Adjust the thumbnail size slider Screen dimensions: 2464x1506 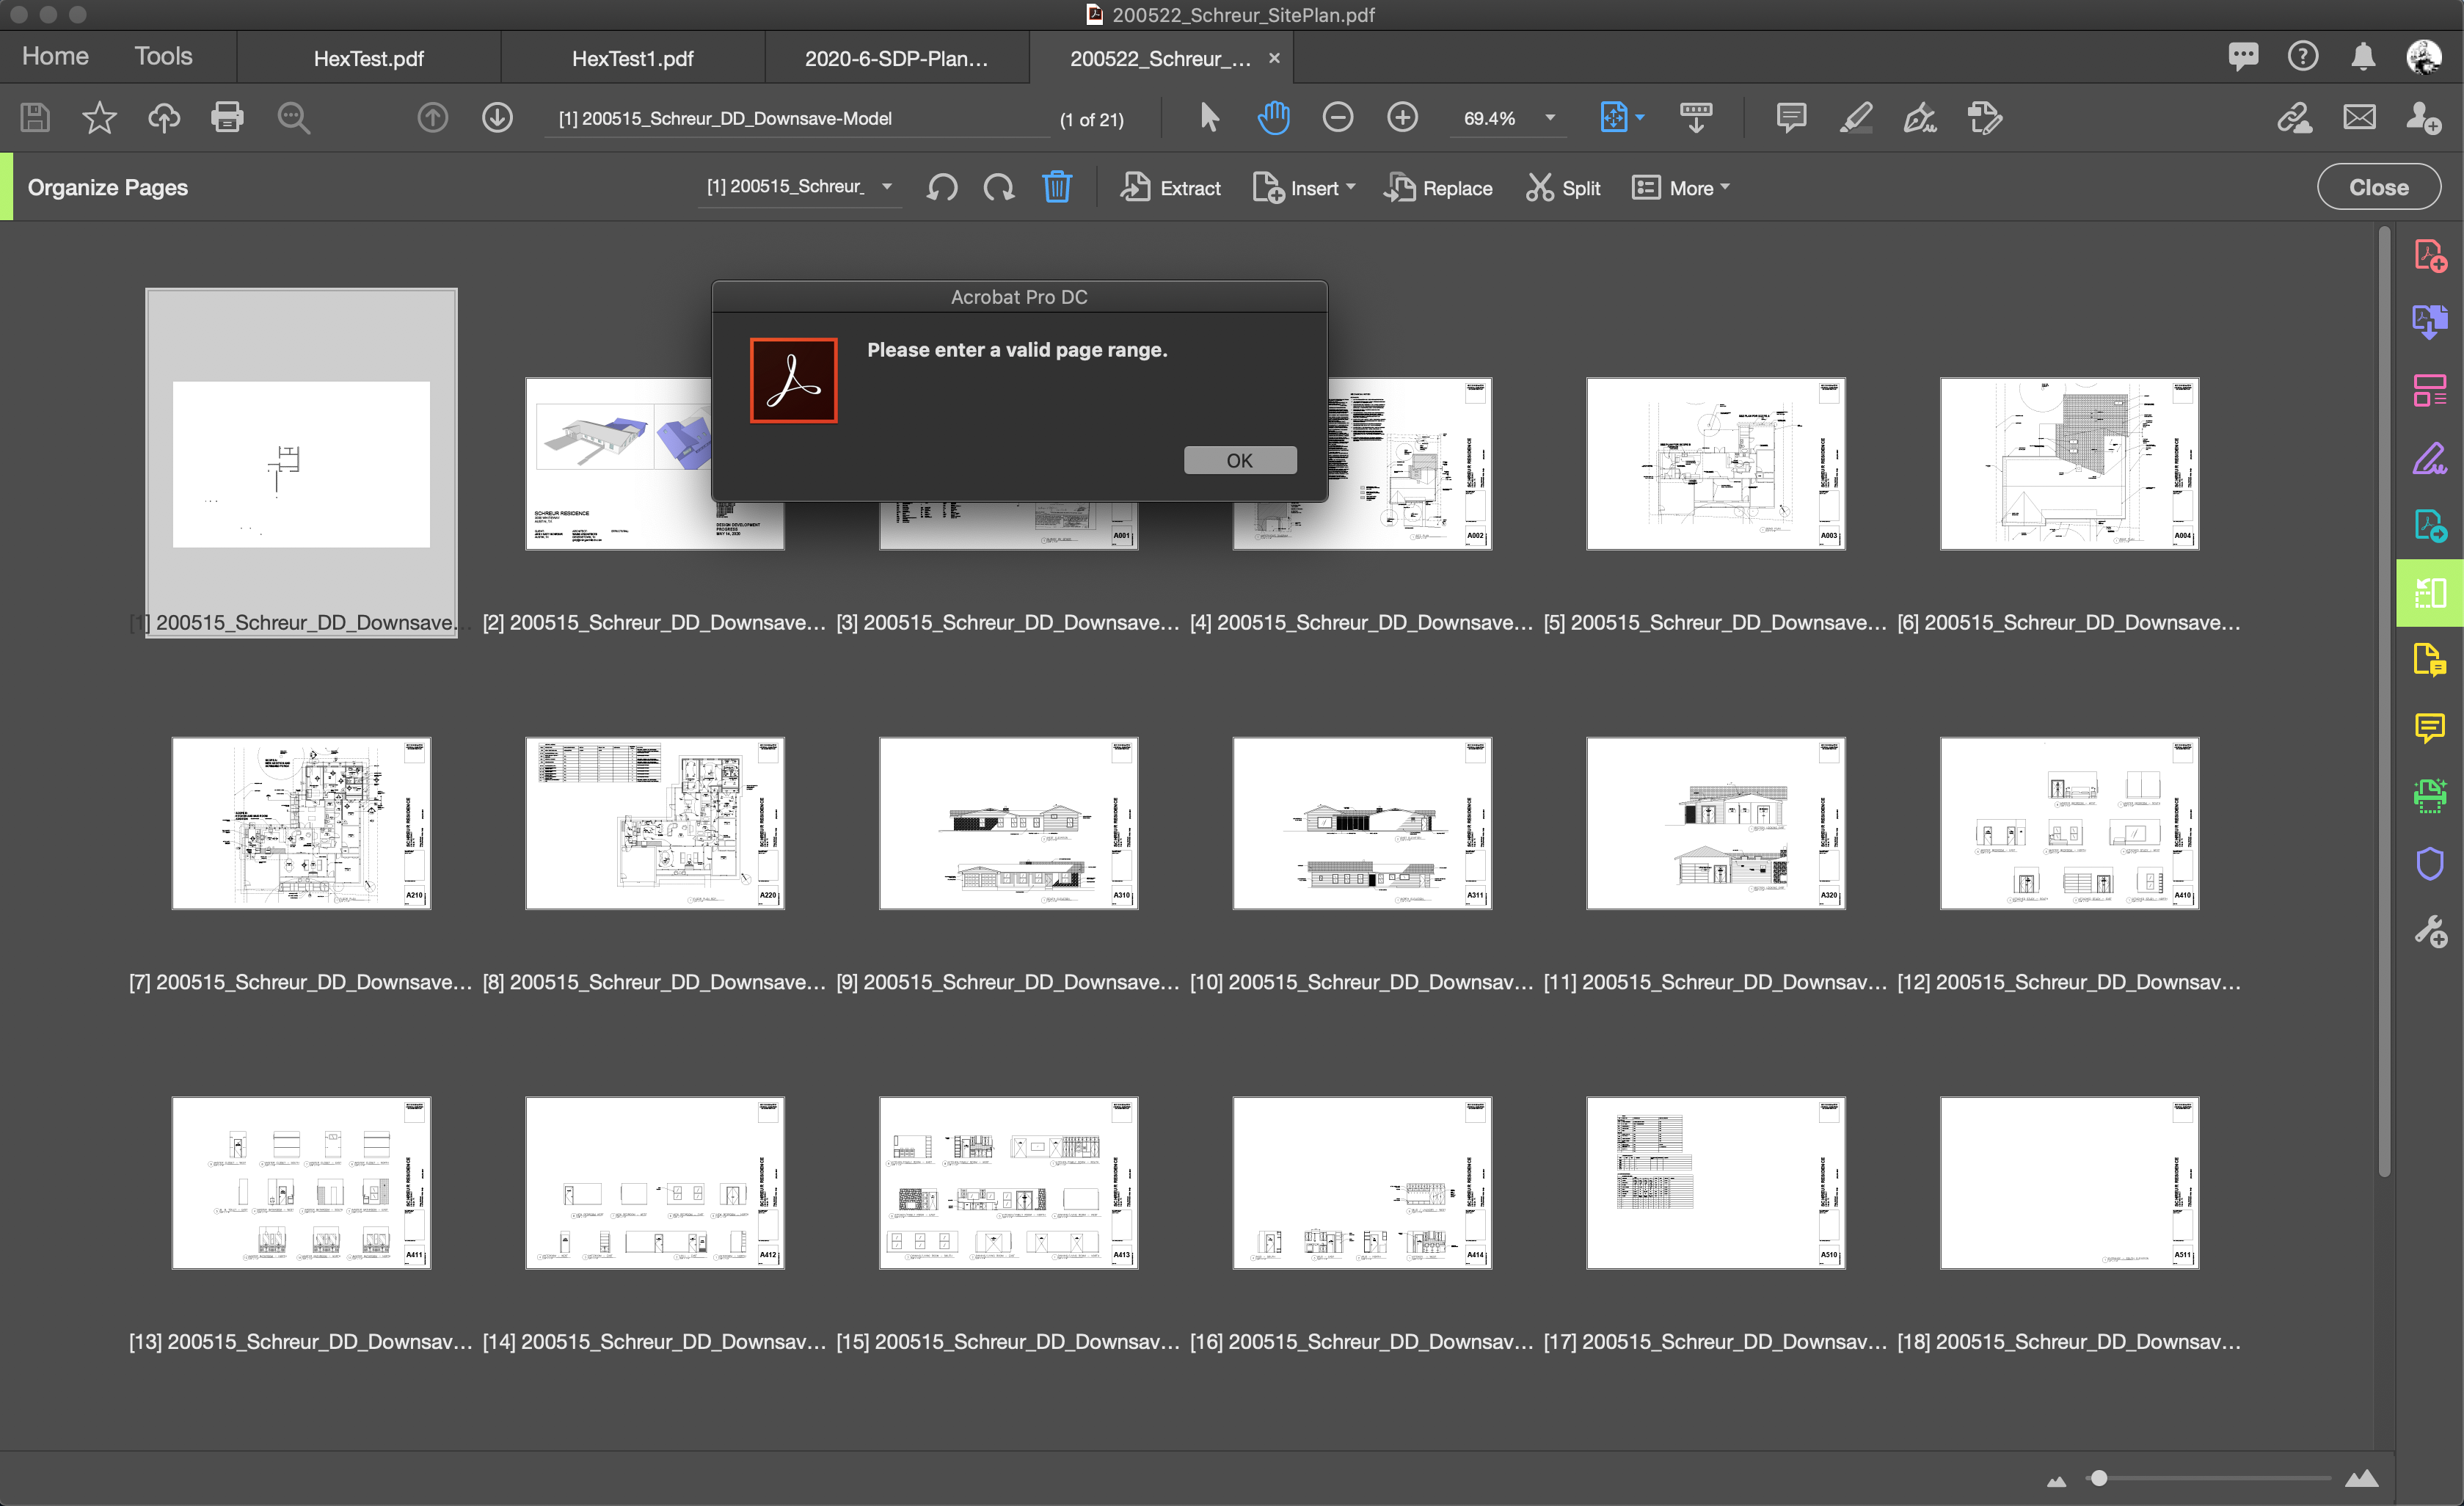click(x=2099, y=1478)
